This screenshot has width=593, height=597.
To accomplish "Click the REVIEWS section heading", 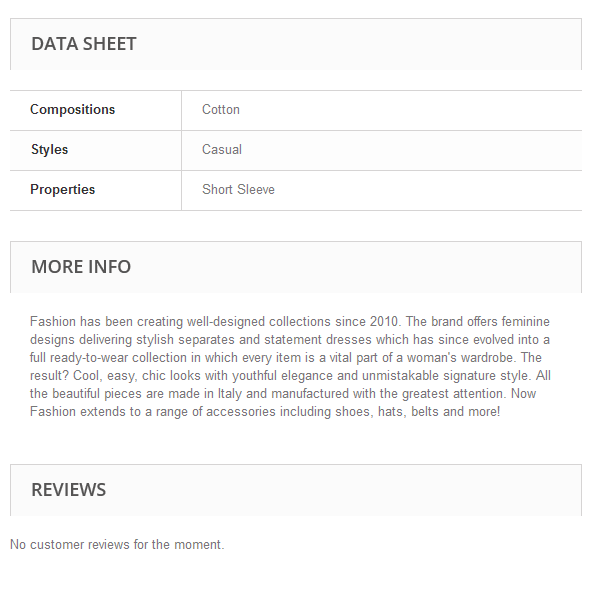I will click(69, 490).
